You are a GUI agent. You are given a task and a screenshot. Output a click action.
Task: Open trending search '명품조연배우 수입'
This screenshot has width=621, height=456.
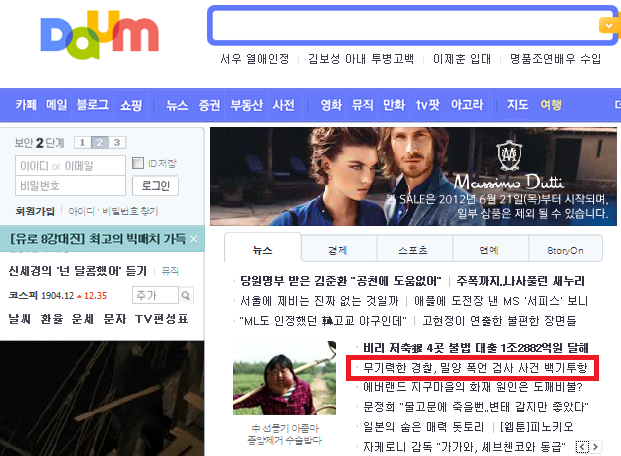click(555, 59)
